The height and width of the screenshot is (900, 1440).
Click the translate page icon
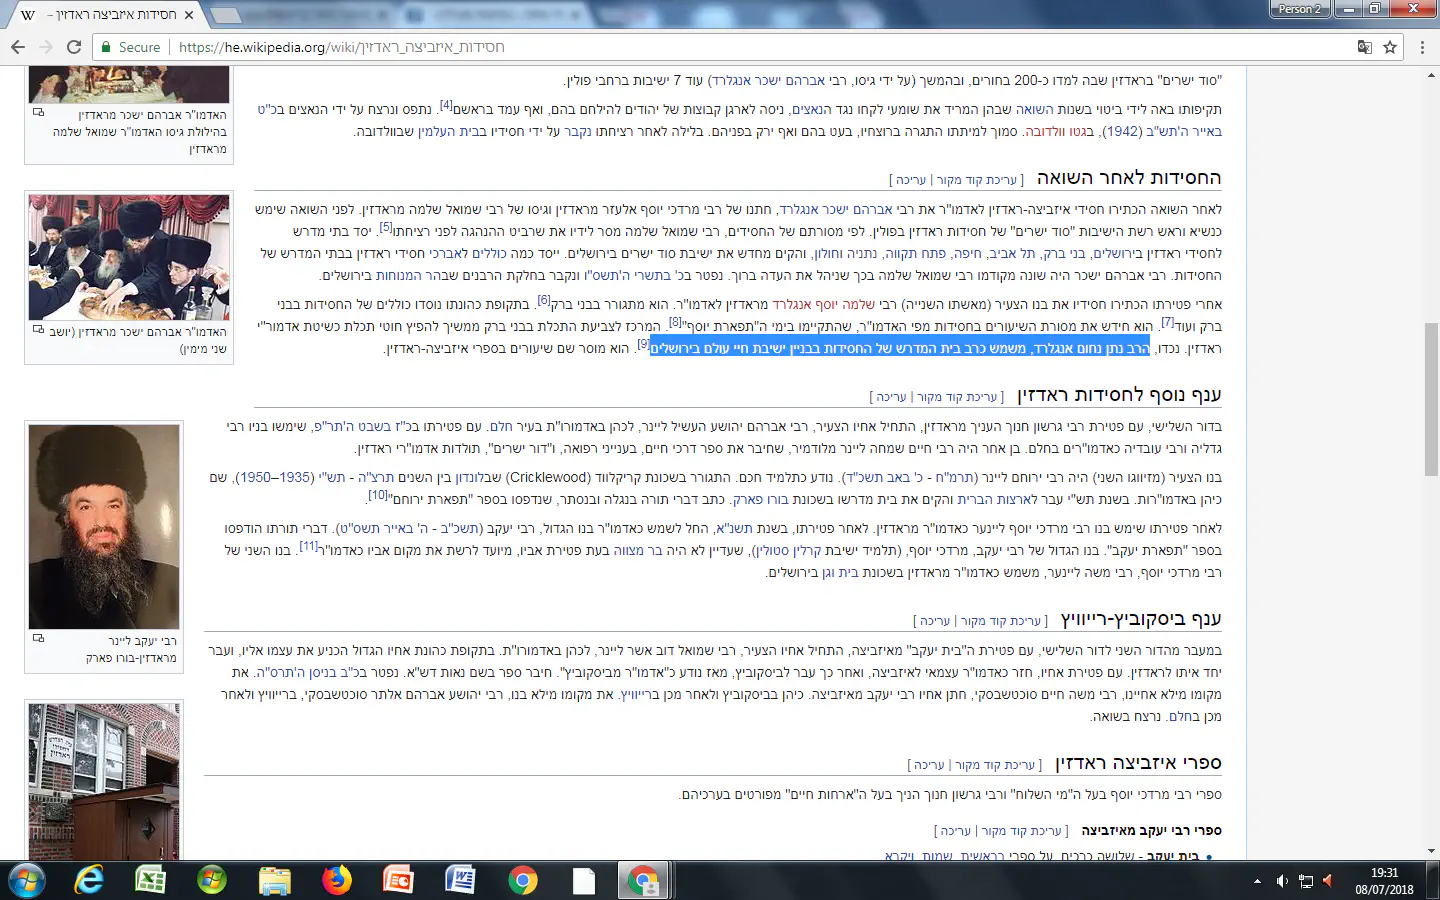click(x=1365, y=47)
